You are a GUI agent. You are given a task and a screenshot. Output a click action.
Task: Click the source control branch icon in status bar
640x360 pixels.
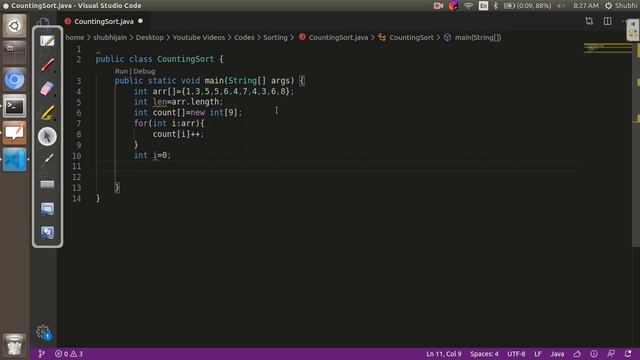41,354
